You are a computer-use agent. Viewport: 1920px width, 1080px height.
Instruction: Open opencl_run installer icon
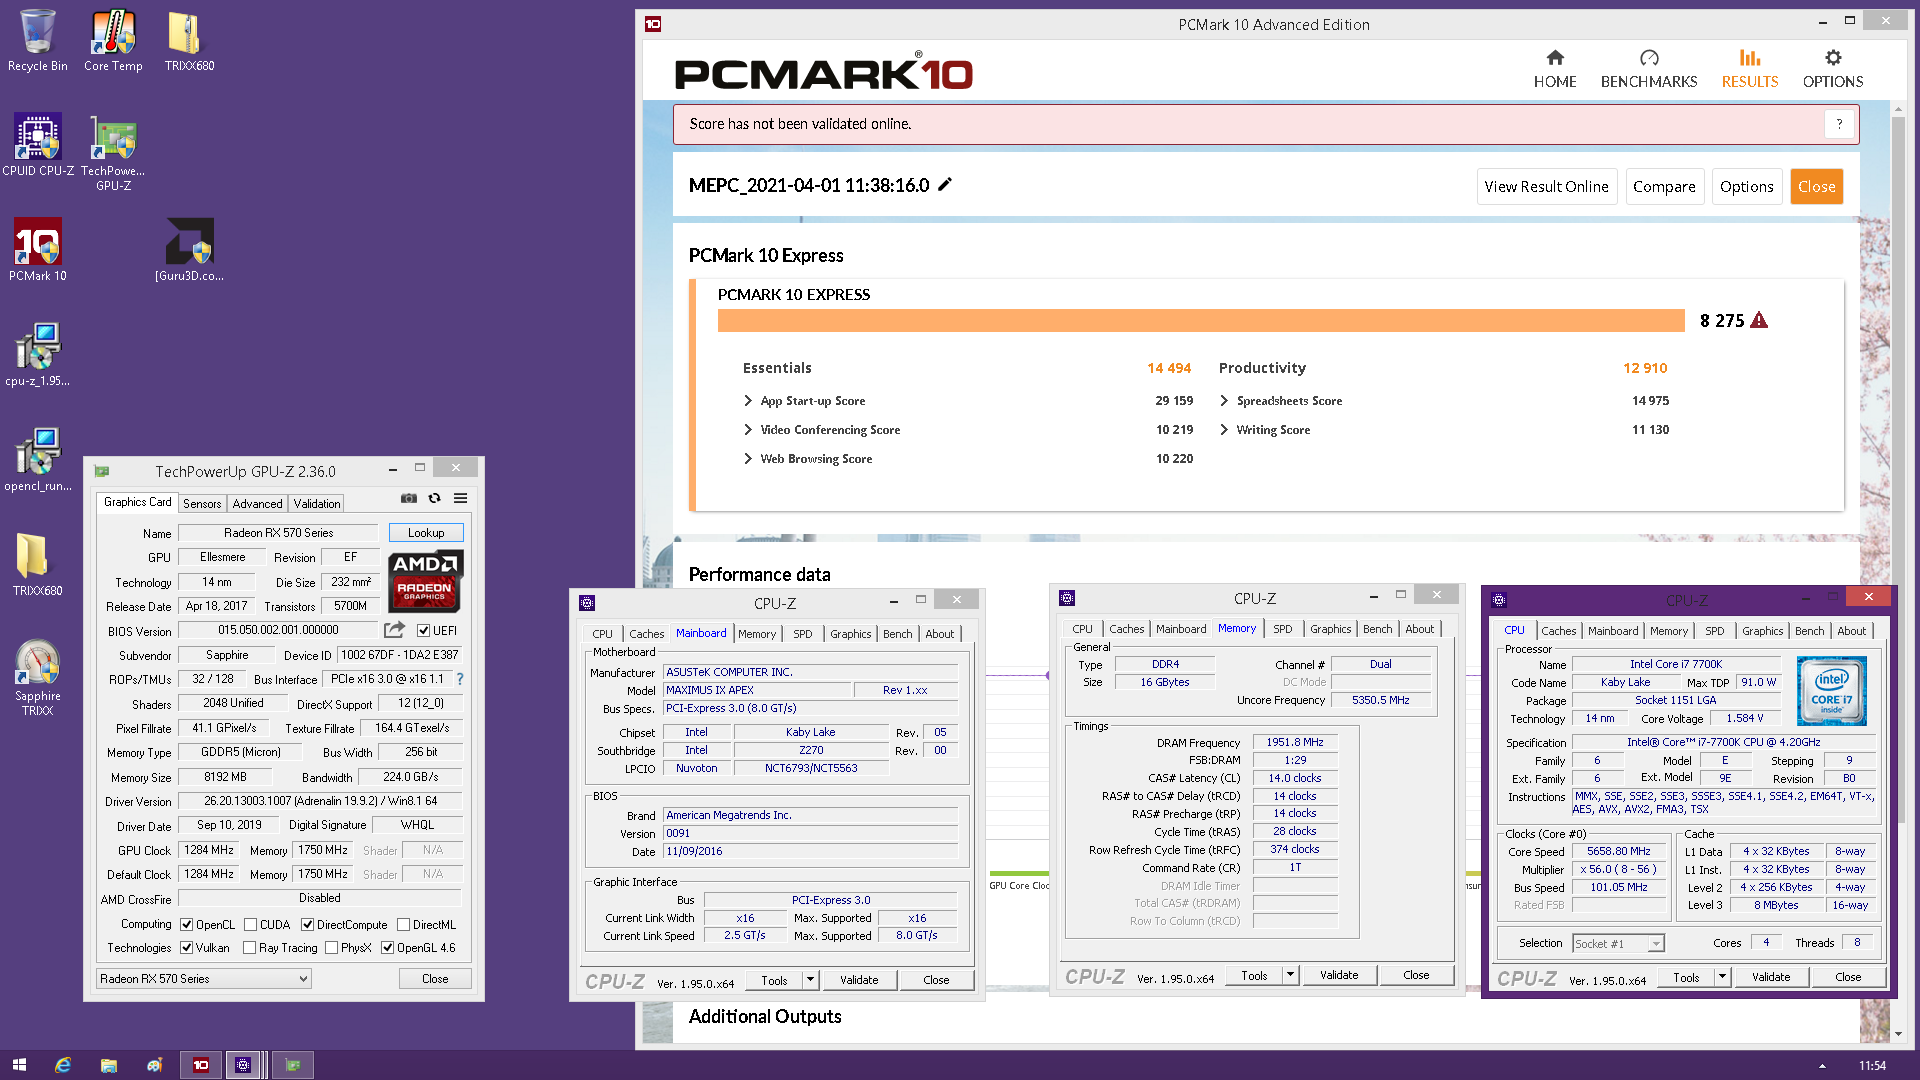click(x=38, y=460)
